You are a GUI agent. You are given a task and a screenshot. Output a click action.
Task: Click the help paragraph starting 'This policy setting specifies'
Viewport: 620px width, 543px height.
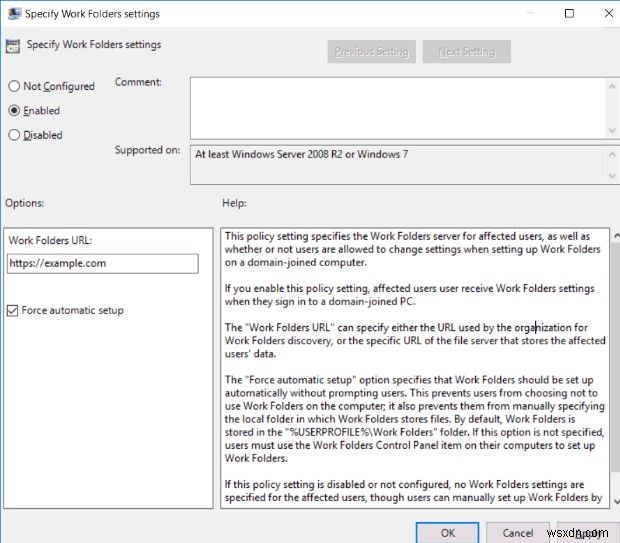click(x=412, y=249)
